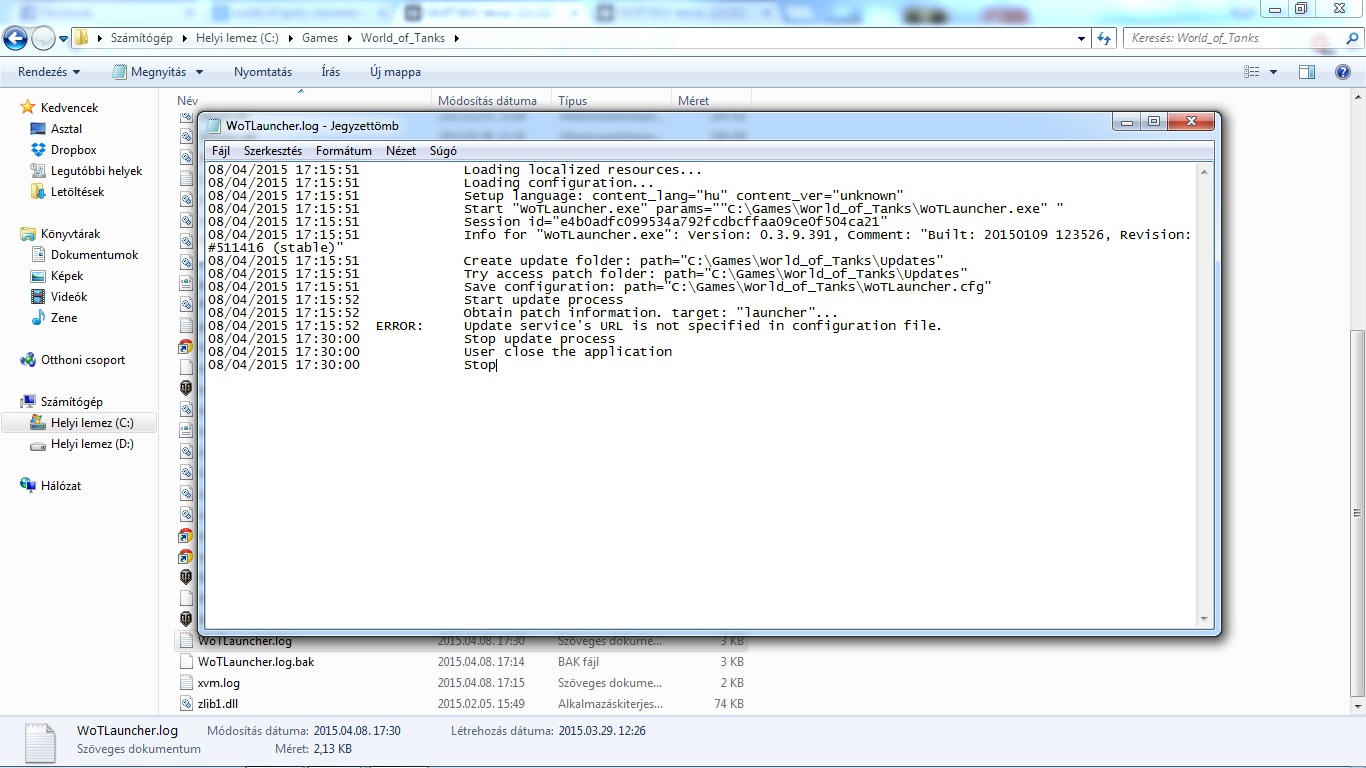Viewport: 1366px width, 768px height.
Task: Open the Hálózat network location
Action: click(60, 486)
